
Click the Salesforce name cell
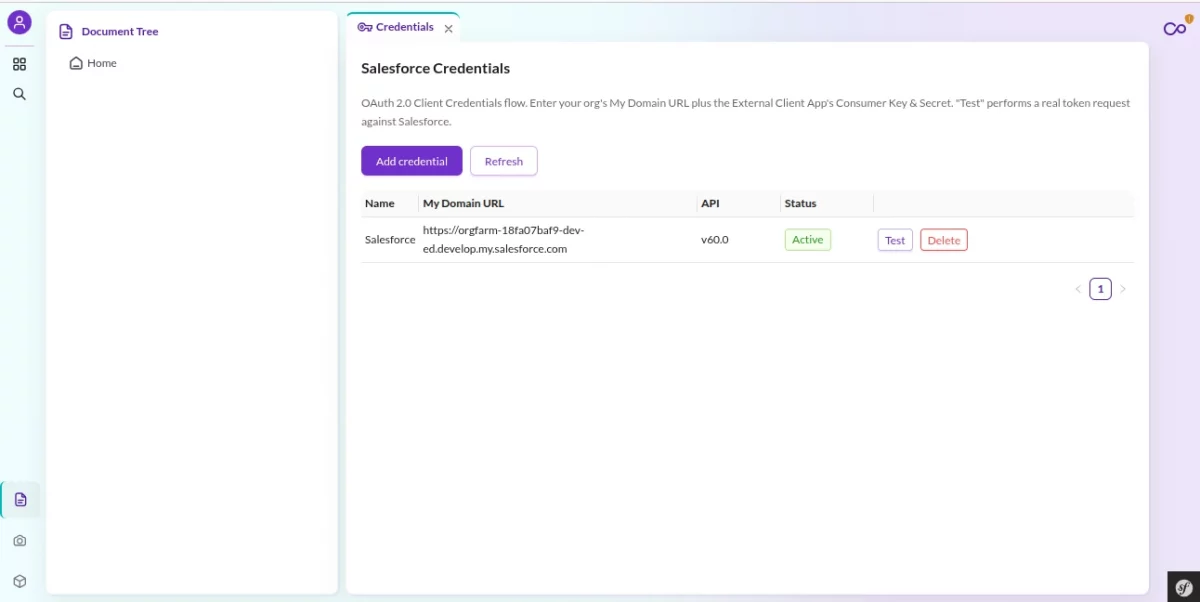pos(390,240)
